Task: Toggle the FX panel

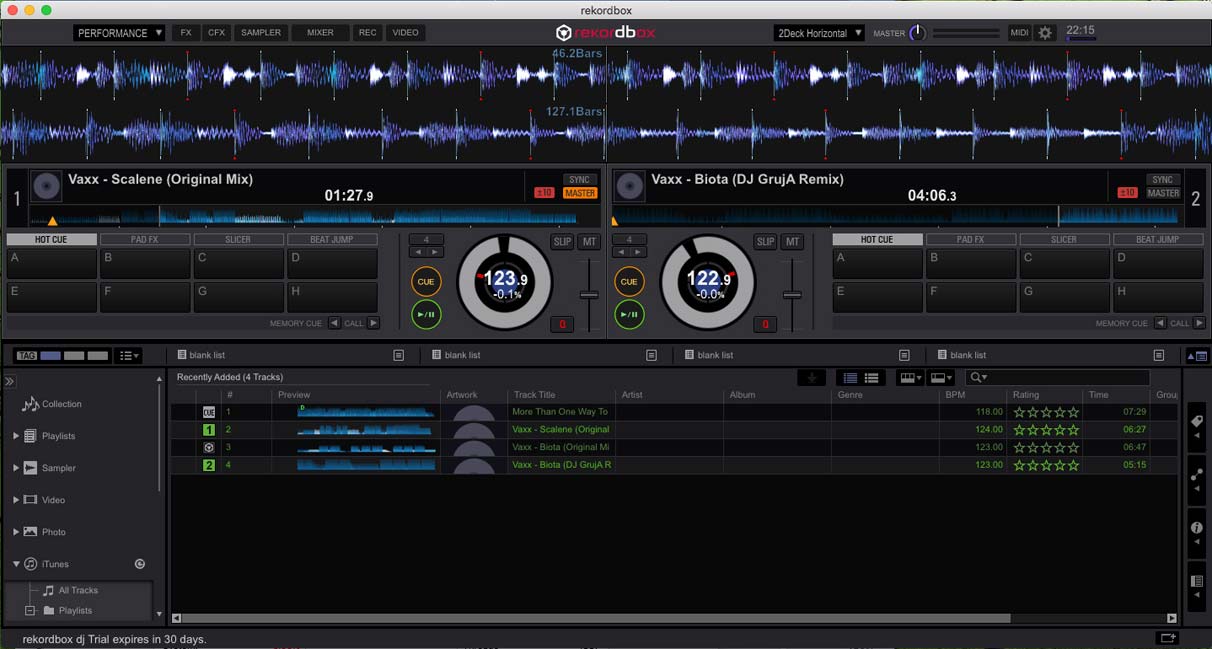Action: pos(186,33)
